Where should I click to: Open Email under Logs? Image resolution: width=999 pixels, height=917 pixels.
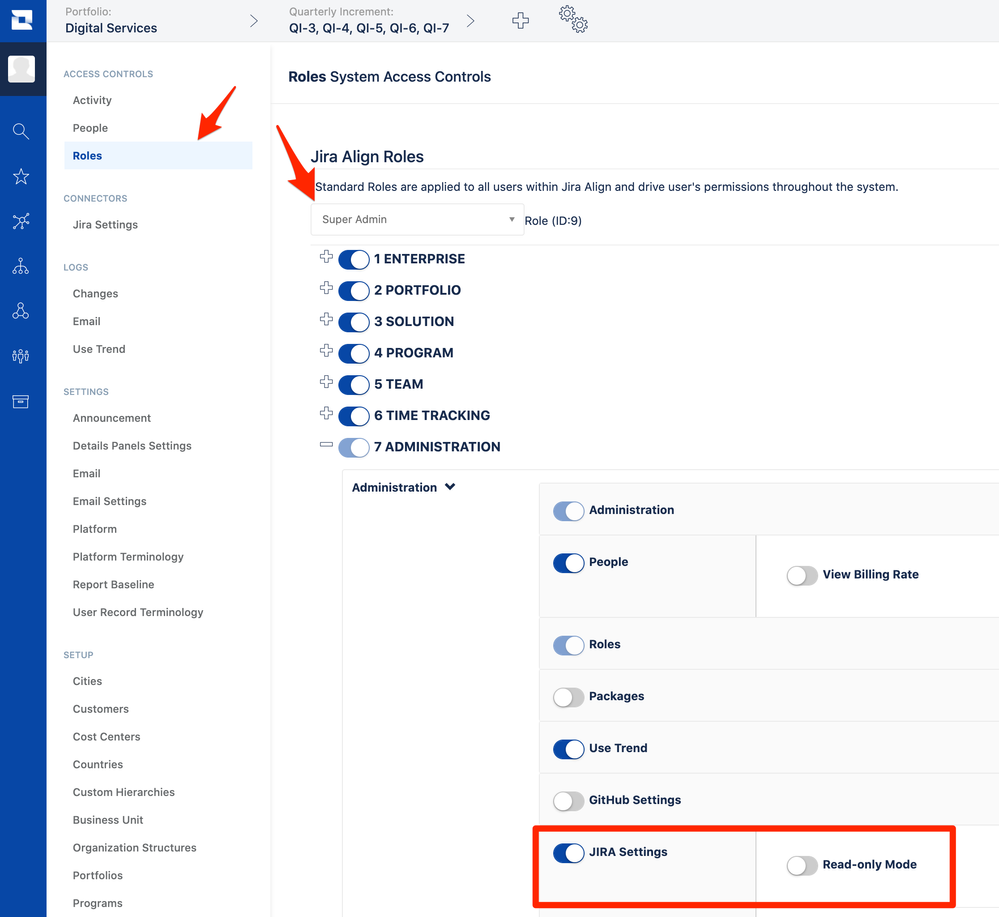pyautogui.click(x=87, y=321)
